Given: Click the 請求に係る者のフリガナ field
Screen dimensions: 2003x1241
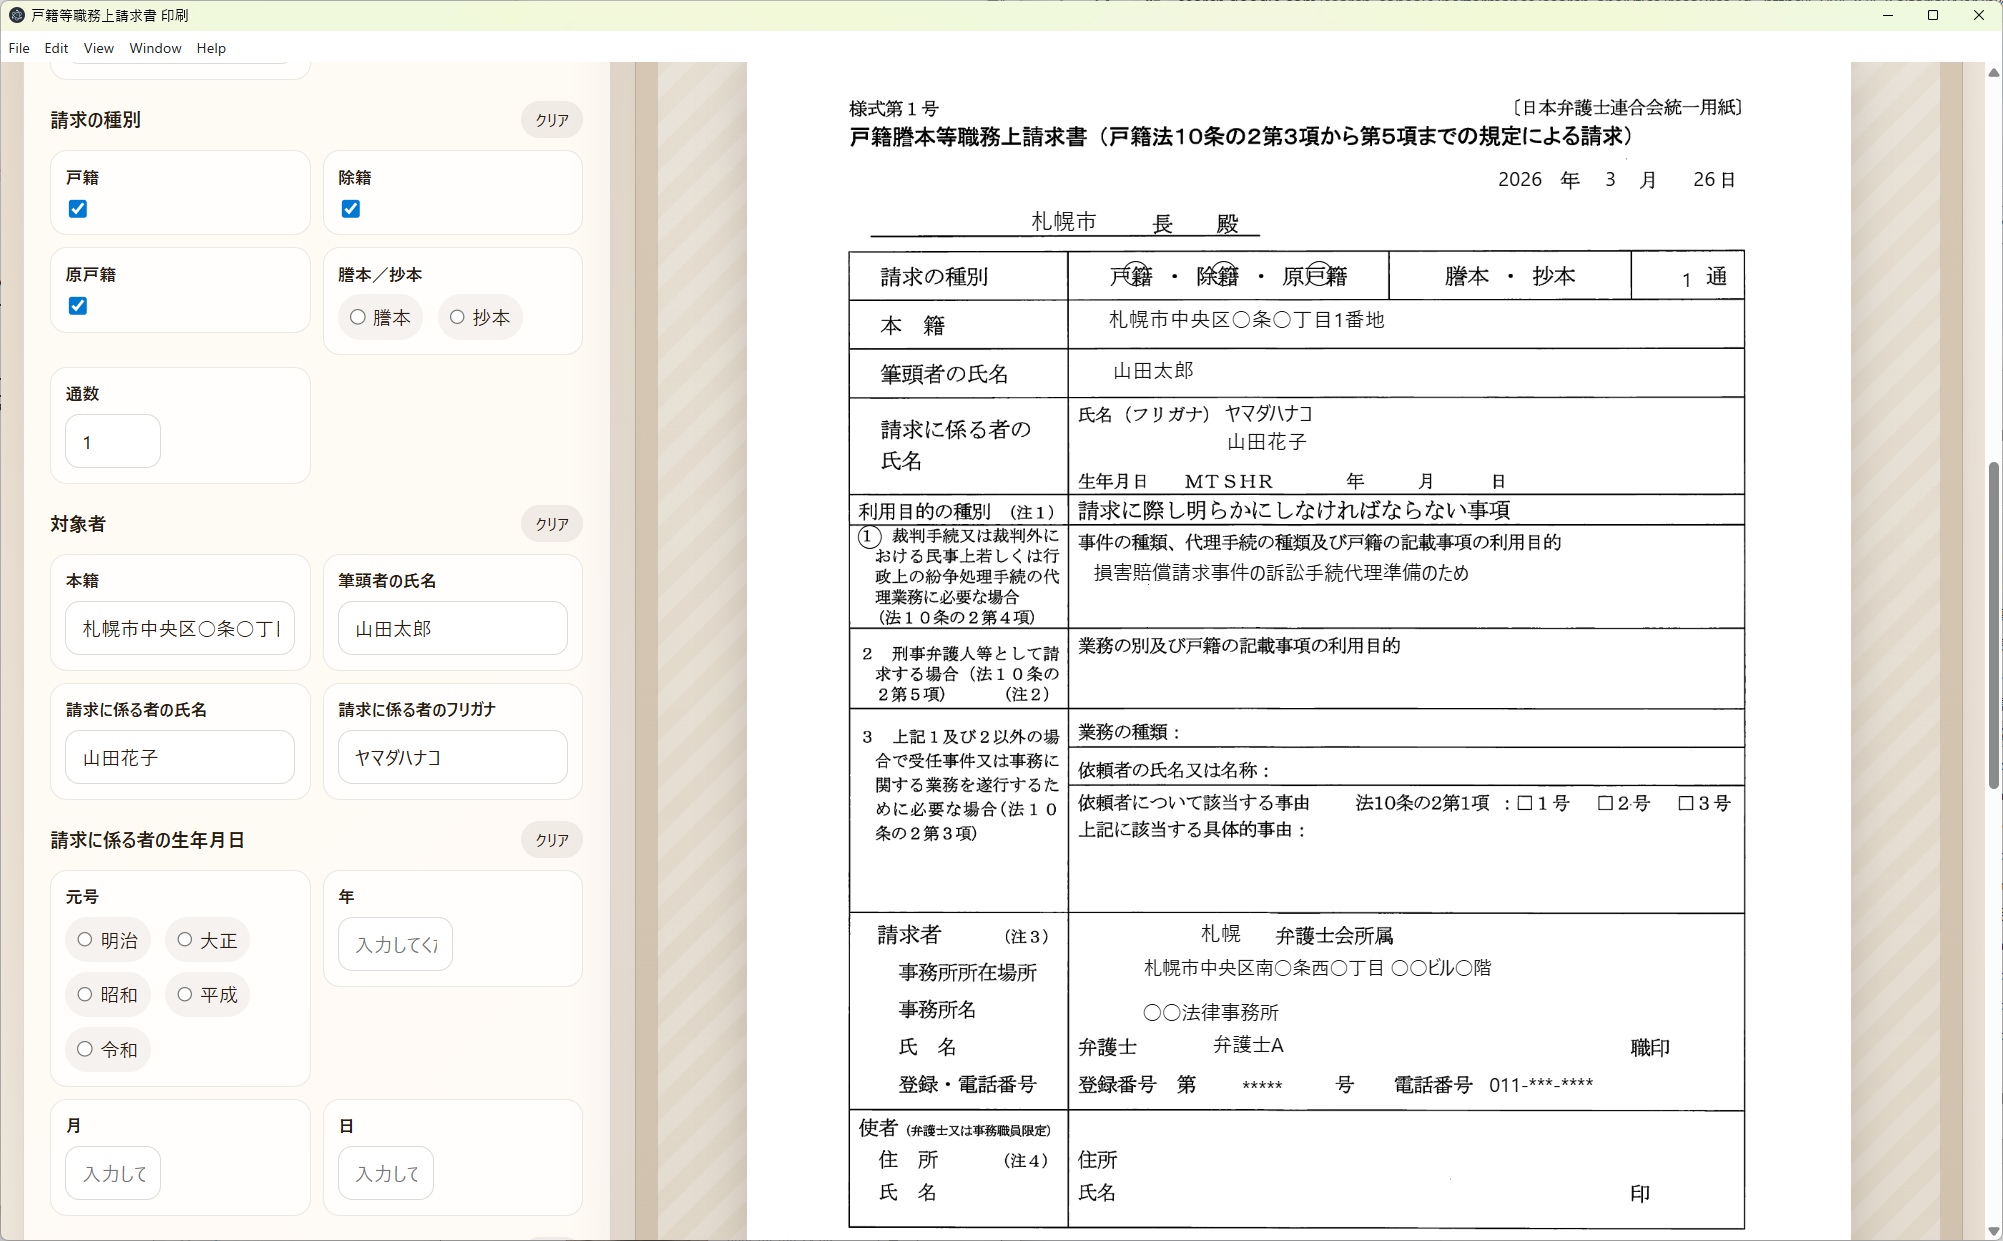Looking at the screenshot, I should 453,758.
